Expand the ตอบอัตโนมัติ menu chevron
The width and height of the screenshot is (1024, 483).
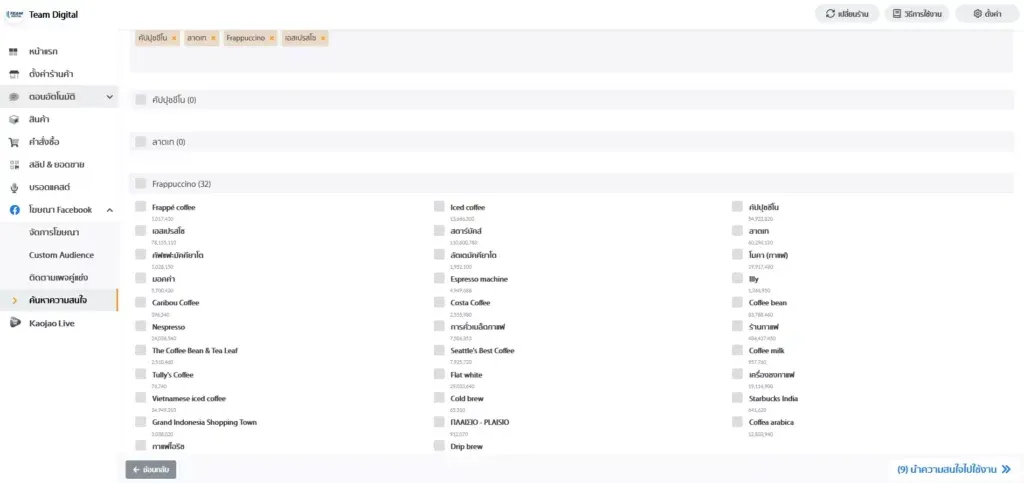click(x=110, y=97)
